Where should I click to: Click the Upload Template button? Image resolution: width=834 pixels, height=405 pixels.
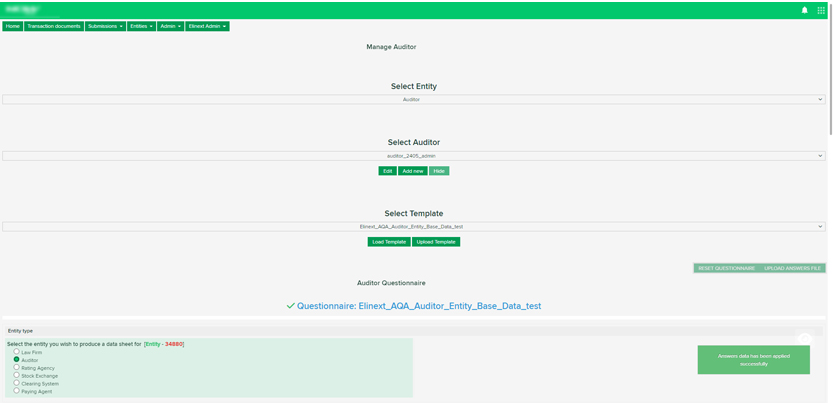[x=436, y=242]
